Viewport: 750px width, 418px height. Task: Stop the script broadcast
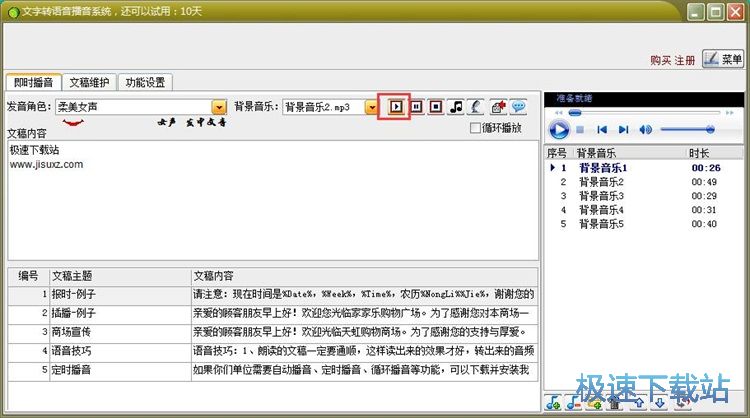pos(436,106)
